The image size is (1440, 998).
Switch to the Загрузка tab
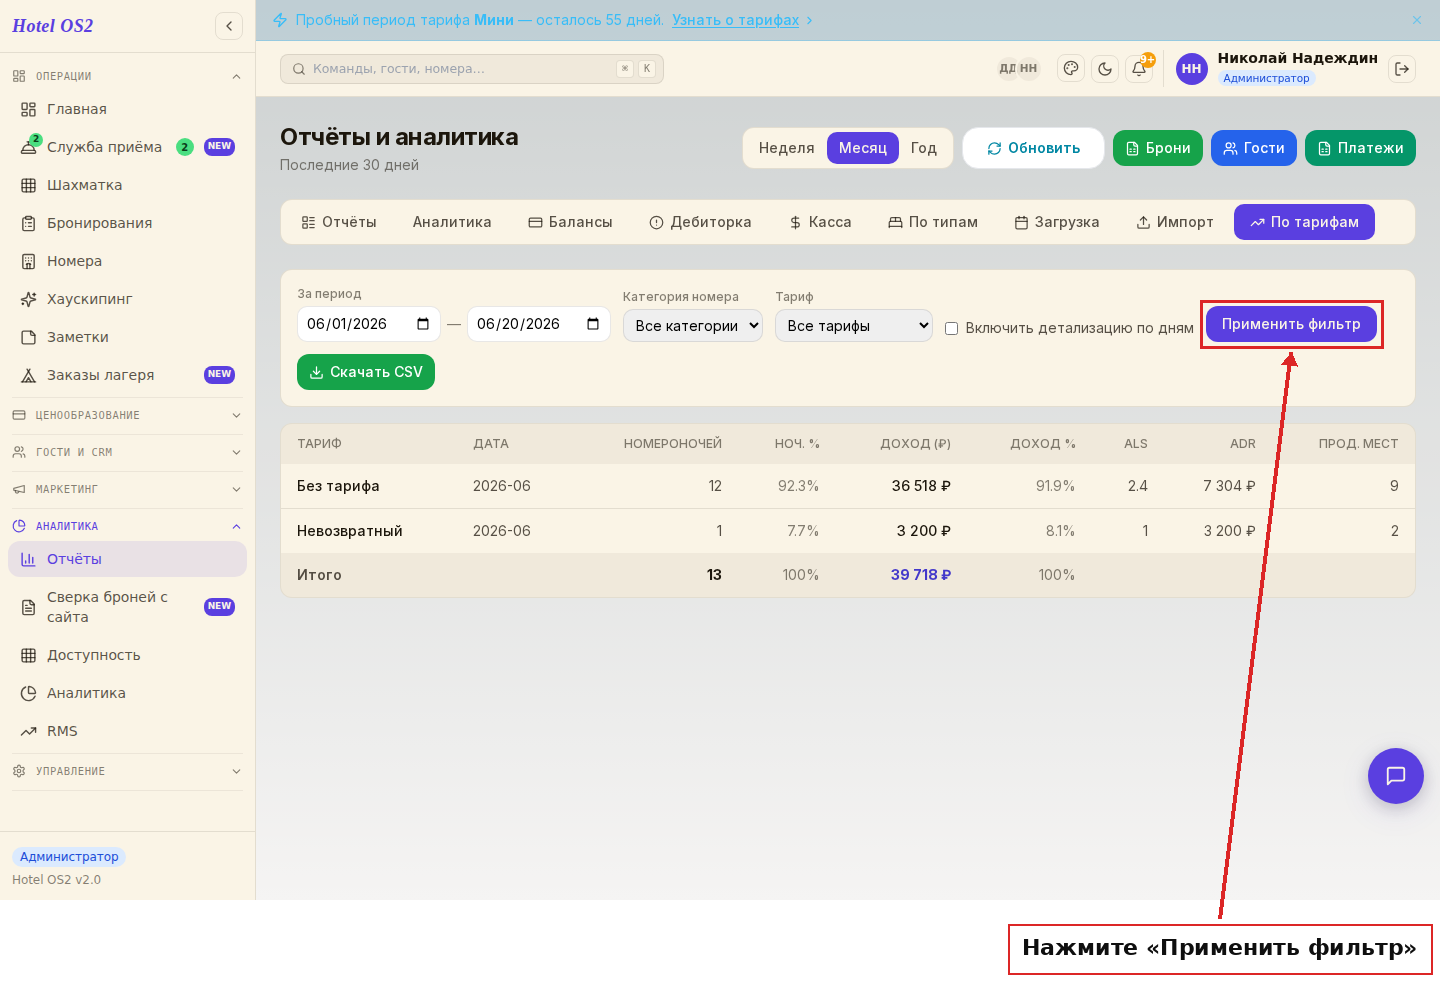(x=1057, y=222)
